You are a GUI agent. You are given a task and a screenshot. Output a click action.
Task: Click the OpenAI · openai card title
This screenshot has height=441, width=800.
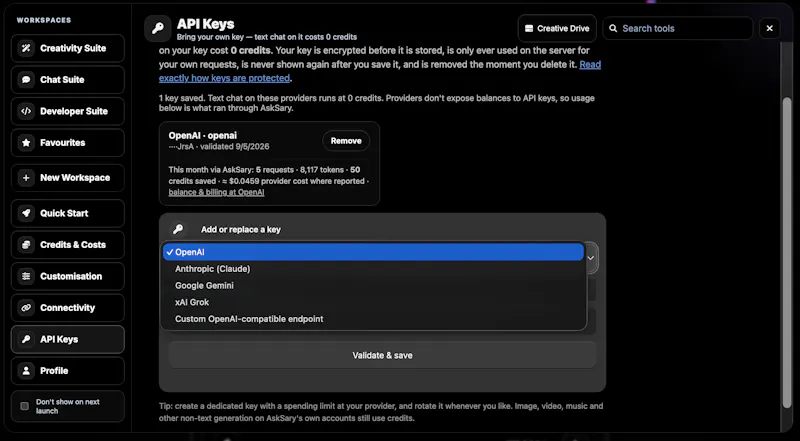(x=203, y=135)
